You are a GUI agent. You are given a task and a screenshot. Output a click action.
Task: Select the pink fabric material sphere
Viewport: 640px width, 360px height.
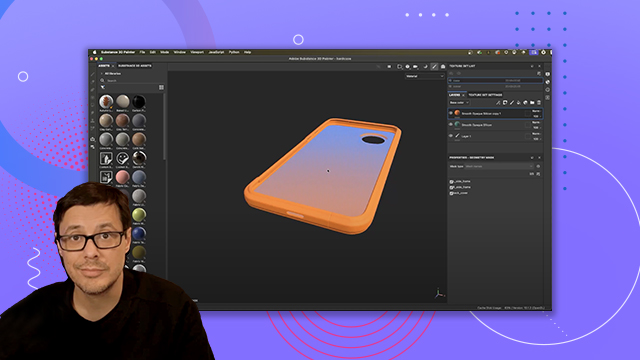pos(122,177)
